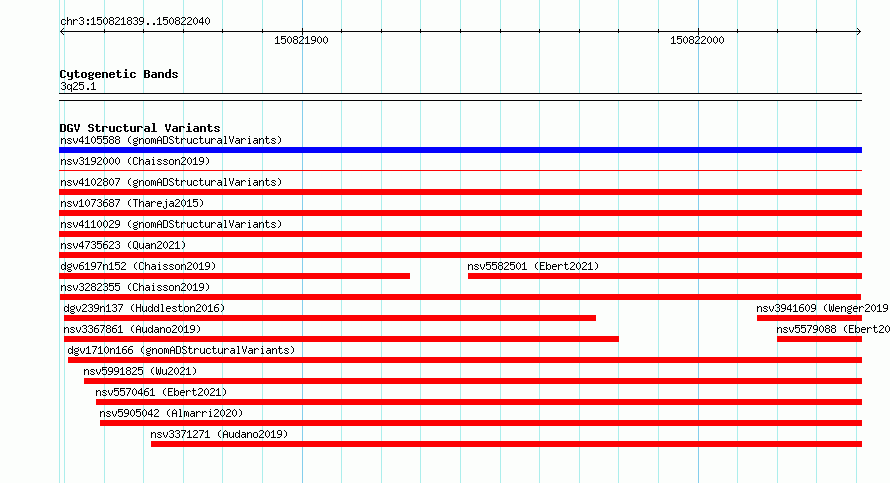This screenshot has height=483, width=890.
Task: Click the red bar under nsv3941609
Action: click(x=809, y=318)
